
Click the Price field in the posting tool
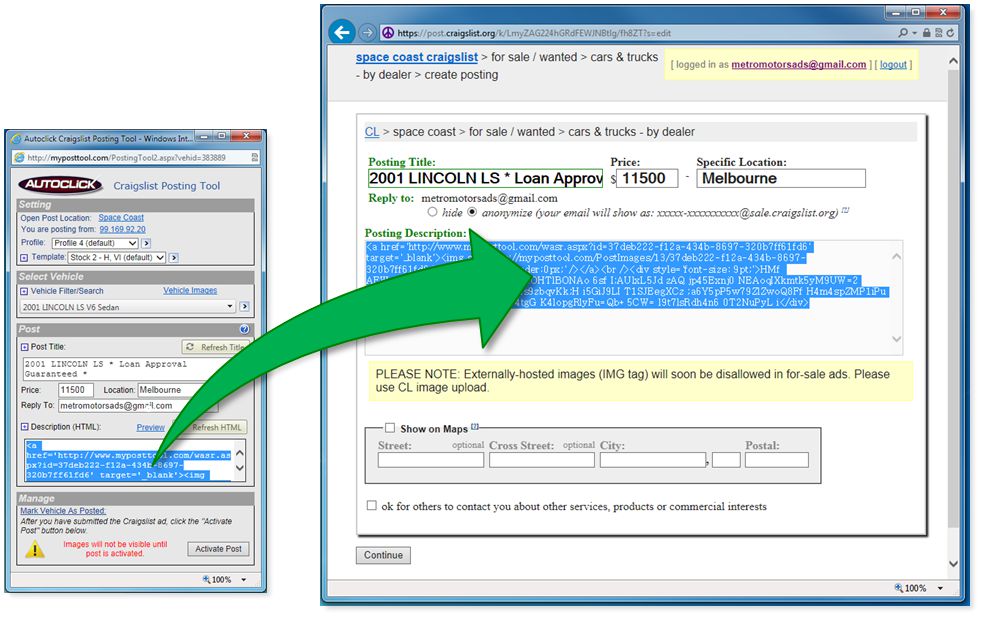(76, 390)
